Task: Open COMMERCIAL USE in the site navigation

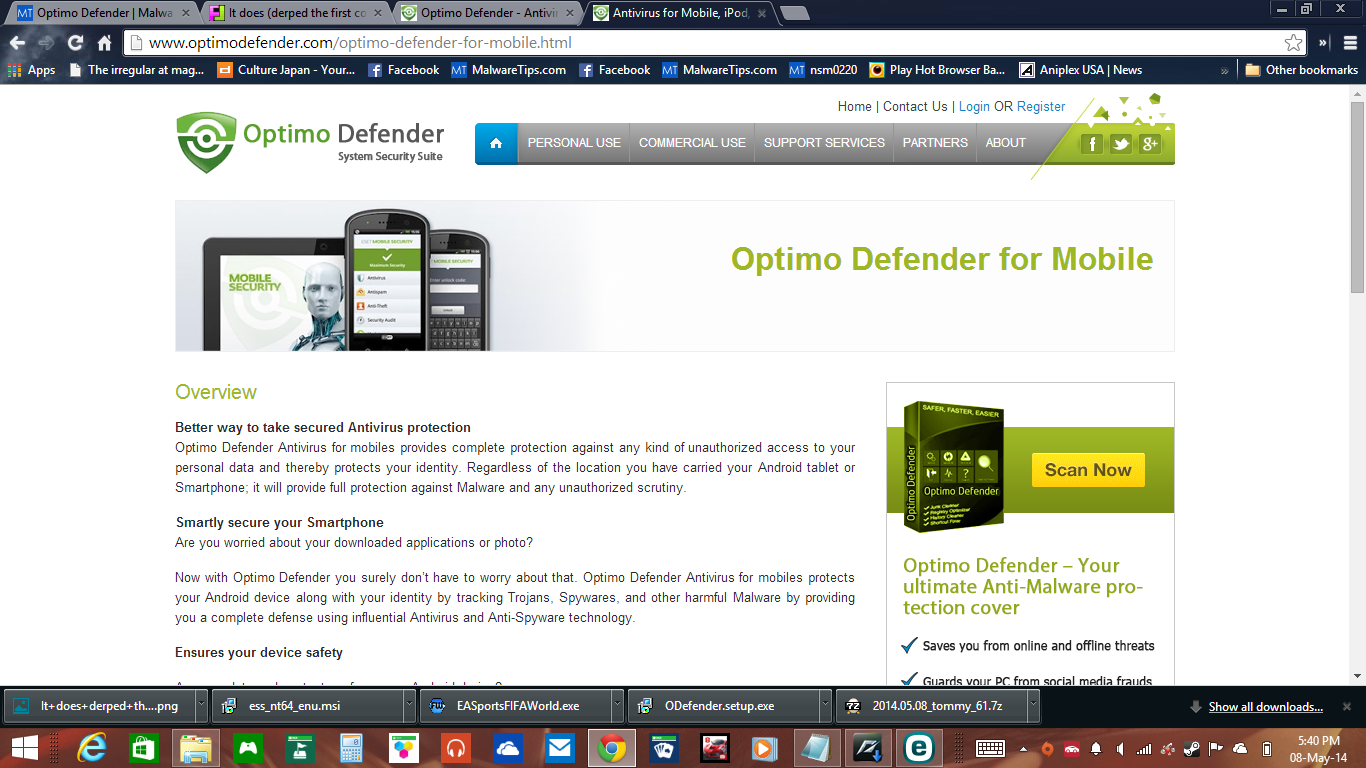Action: 692,143
